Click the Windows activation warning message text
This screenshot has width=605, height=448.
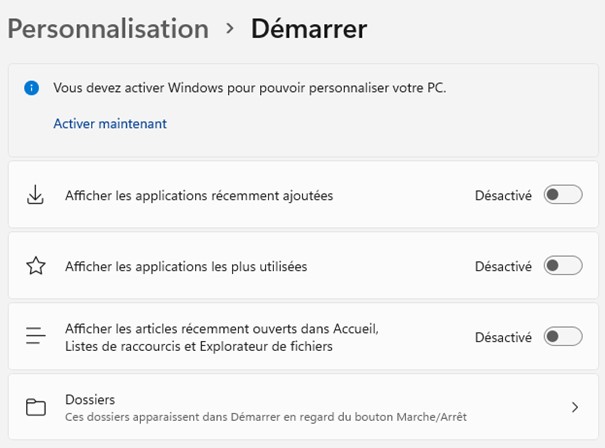pyautogui.click(x=250, y=88)
